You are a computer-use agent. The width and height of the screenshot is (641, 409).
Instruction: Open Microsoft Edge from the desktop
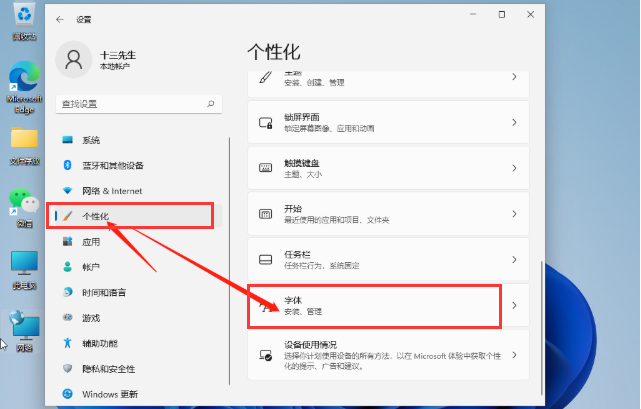[x=23, y=82]
